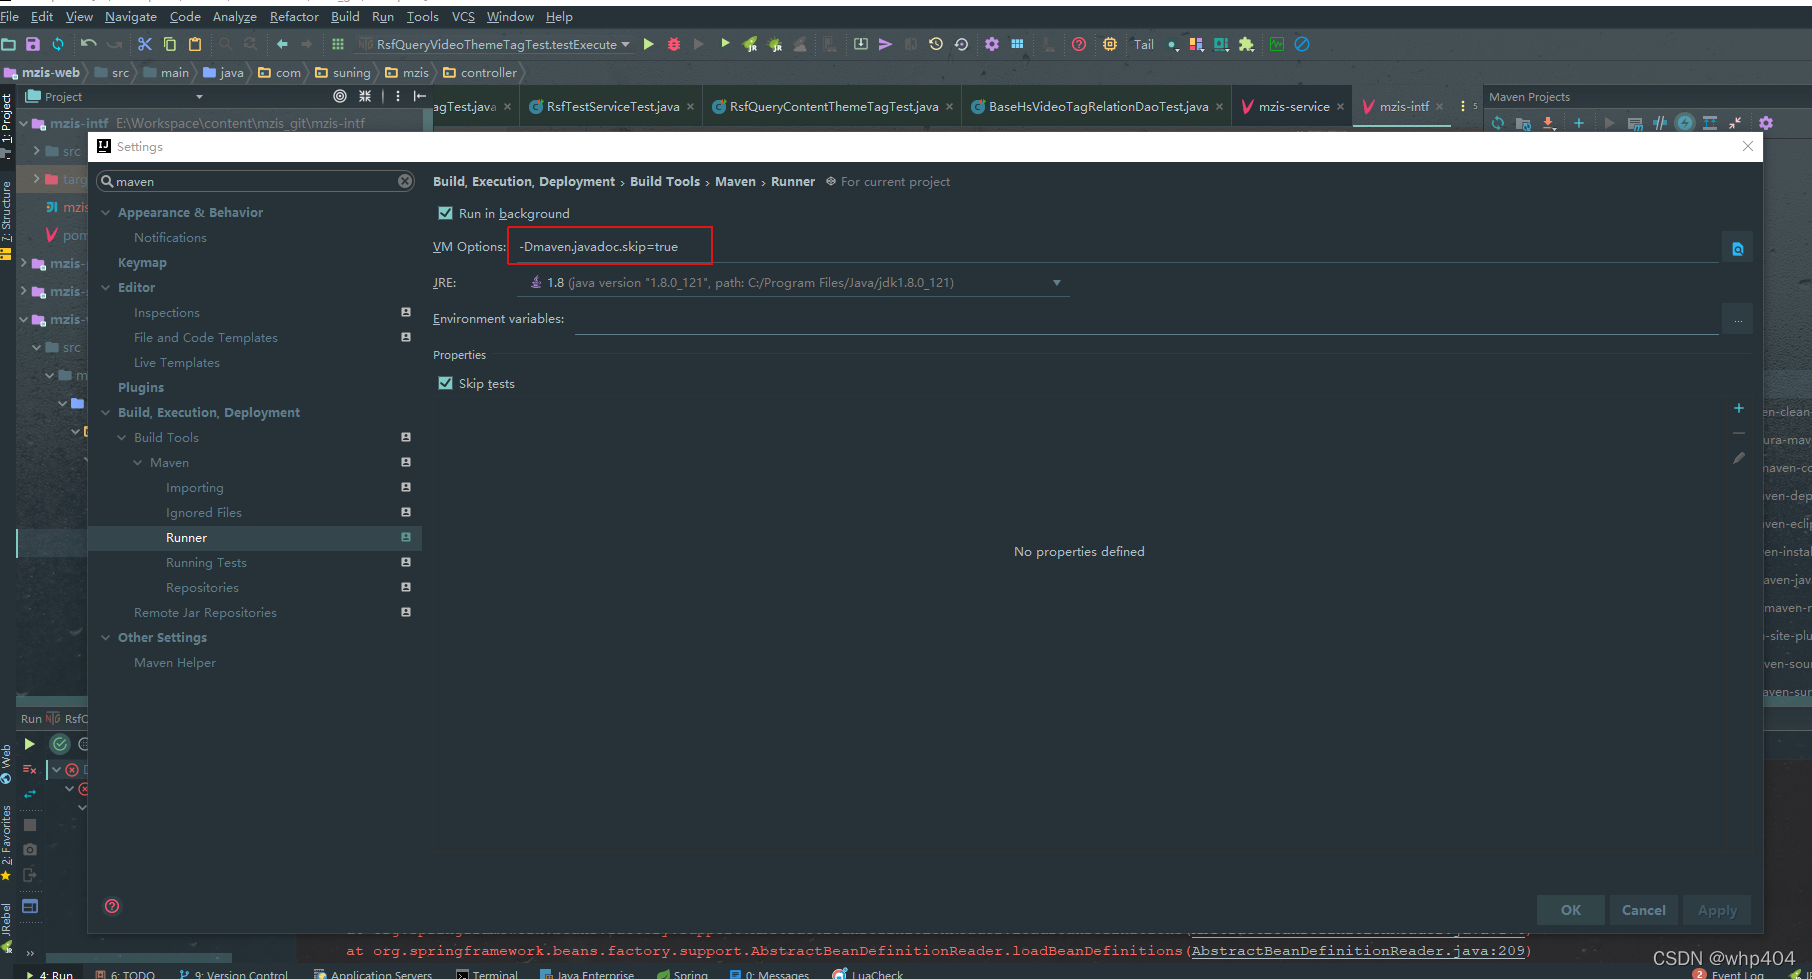Select Repositories settings page
The height and width of the screenshot is (979, 1812).
202,587
